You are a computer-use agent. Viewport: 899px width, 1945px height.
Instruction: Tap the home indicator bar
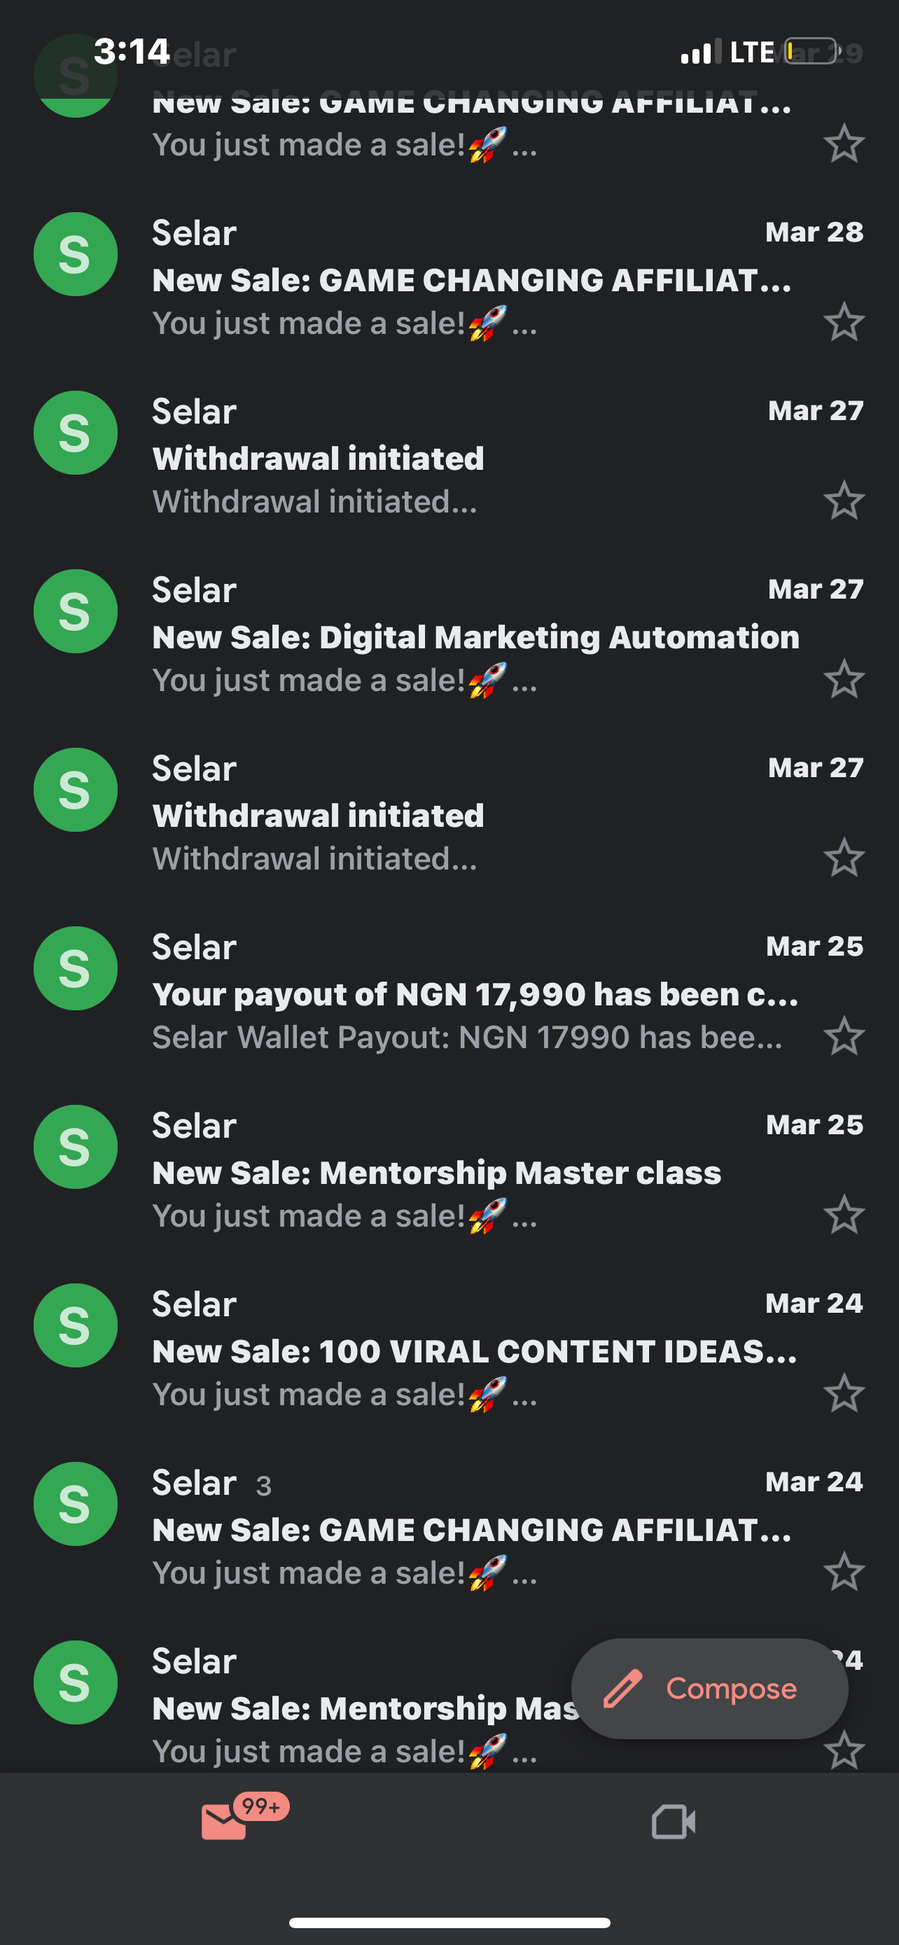tap(450, 1922)
